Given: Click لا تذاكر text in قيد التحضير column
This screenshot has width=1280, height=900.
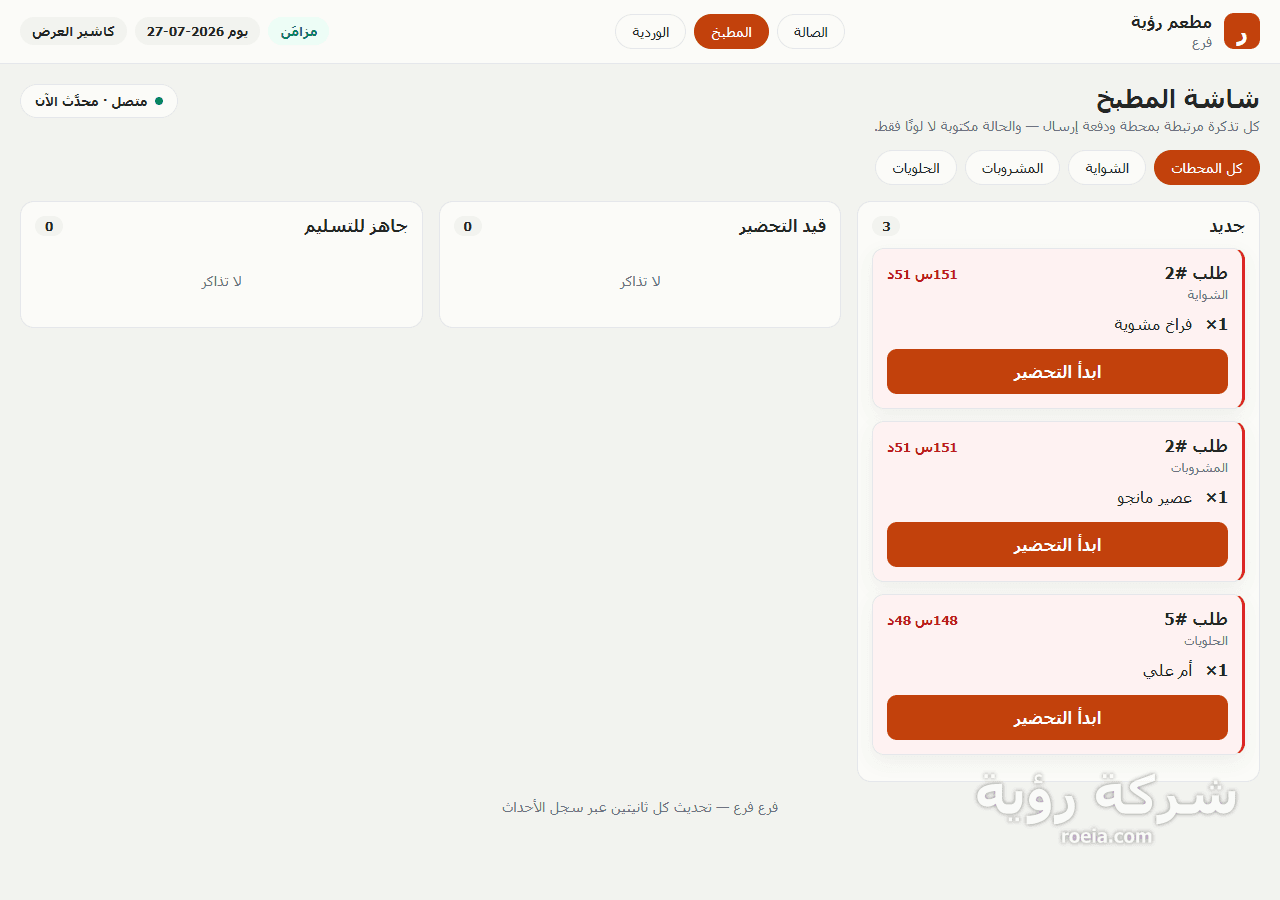Looking at the screenshot, I should (640, 282).
